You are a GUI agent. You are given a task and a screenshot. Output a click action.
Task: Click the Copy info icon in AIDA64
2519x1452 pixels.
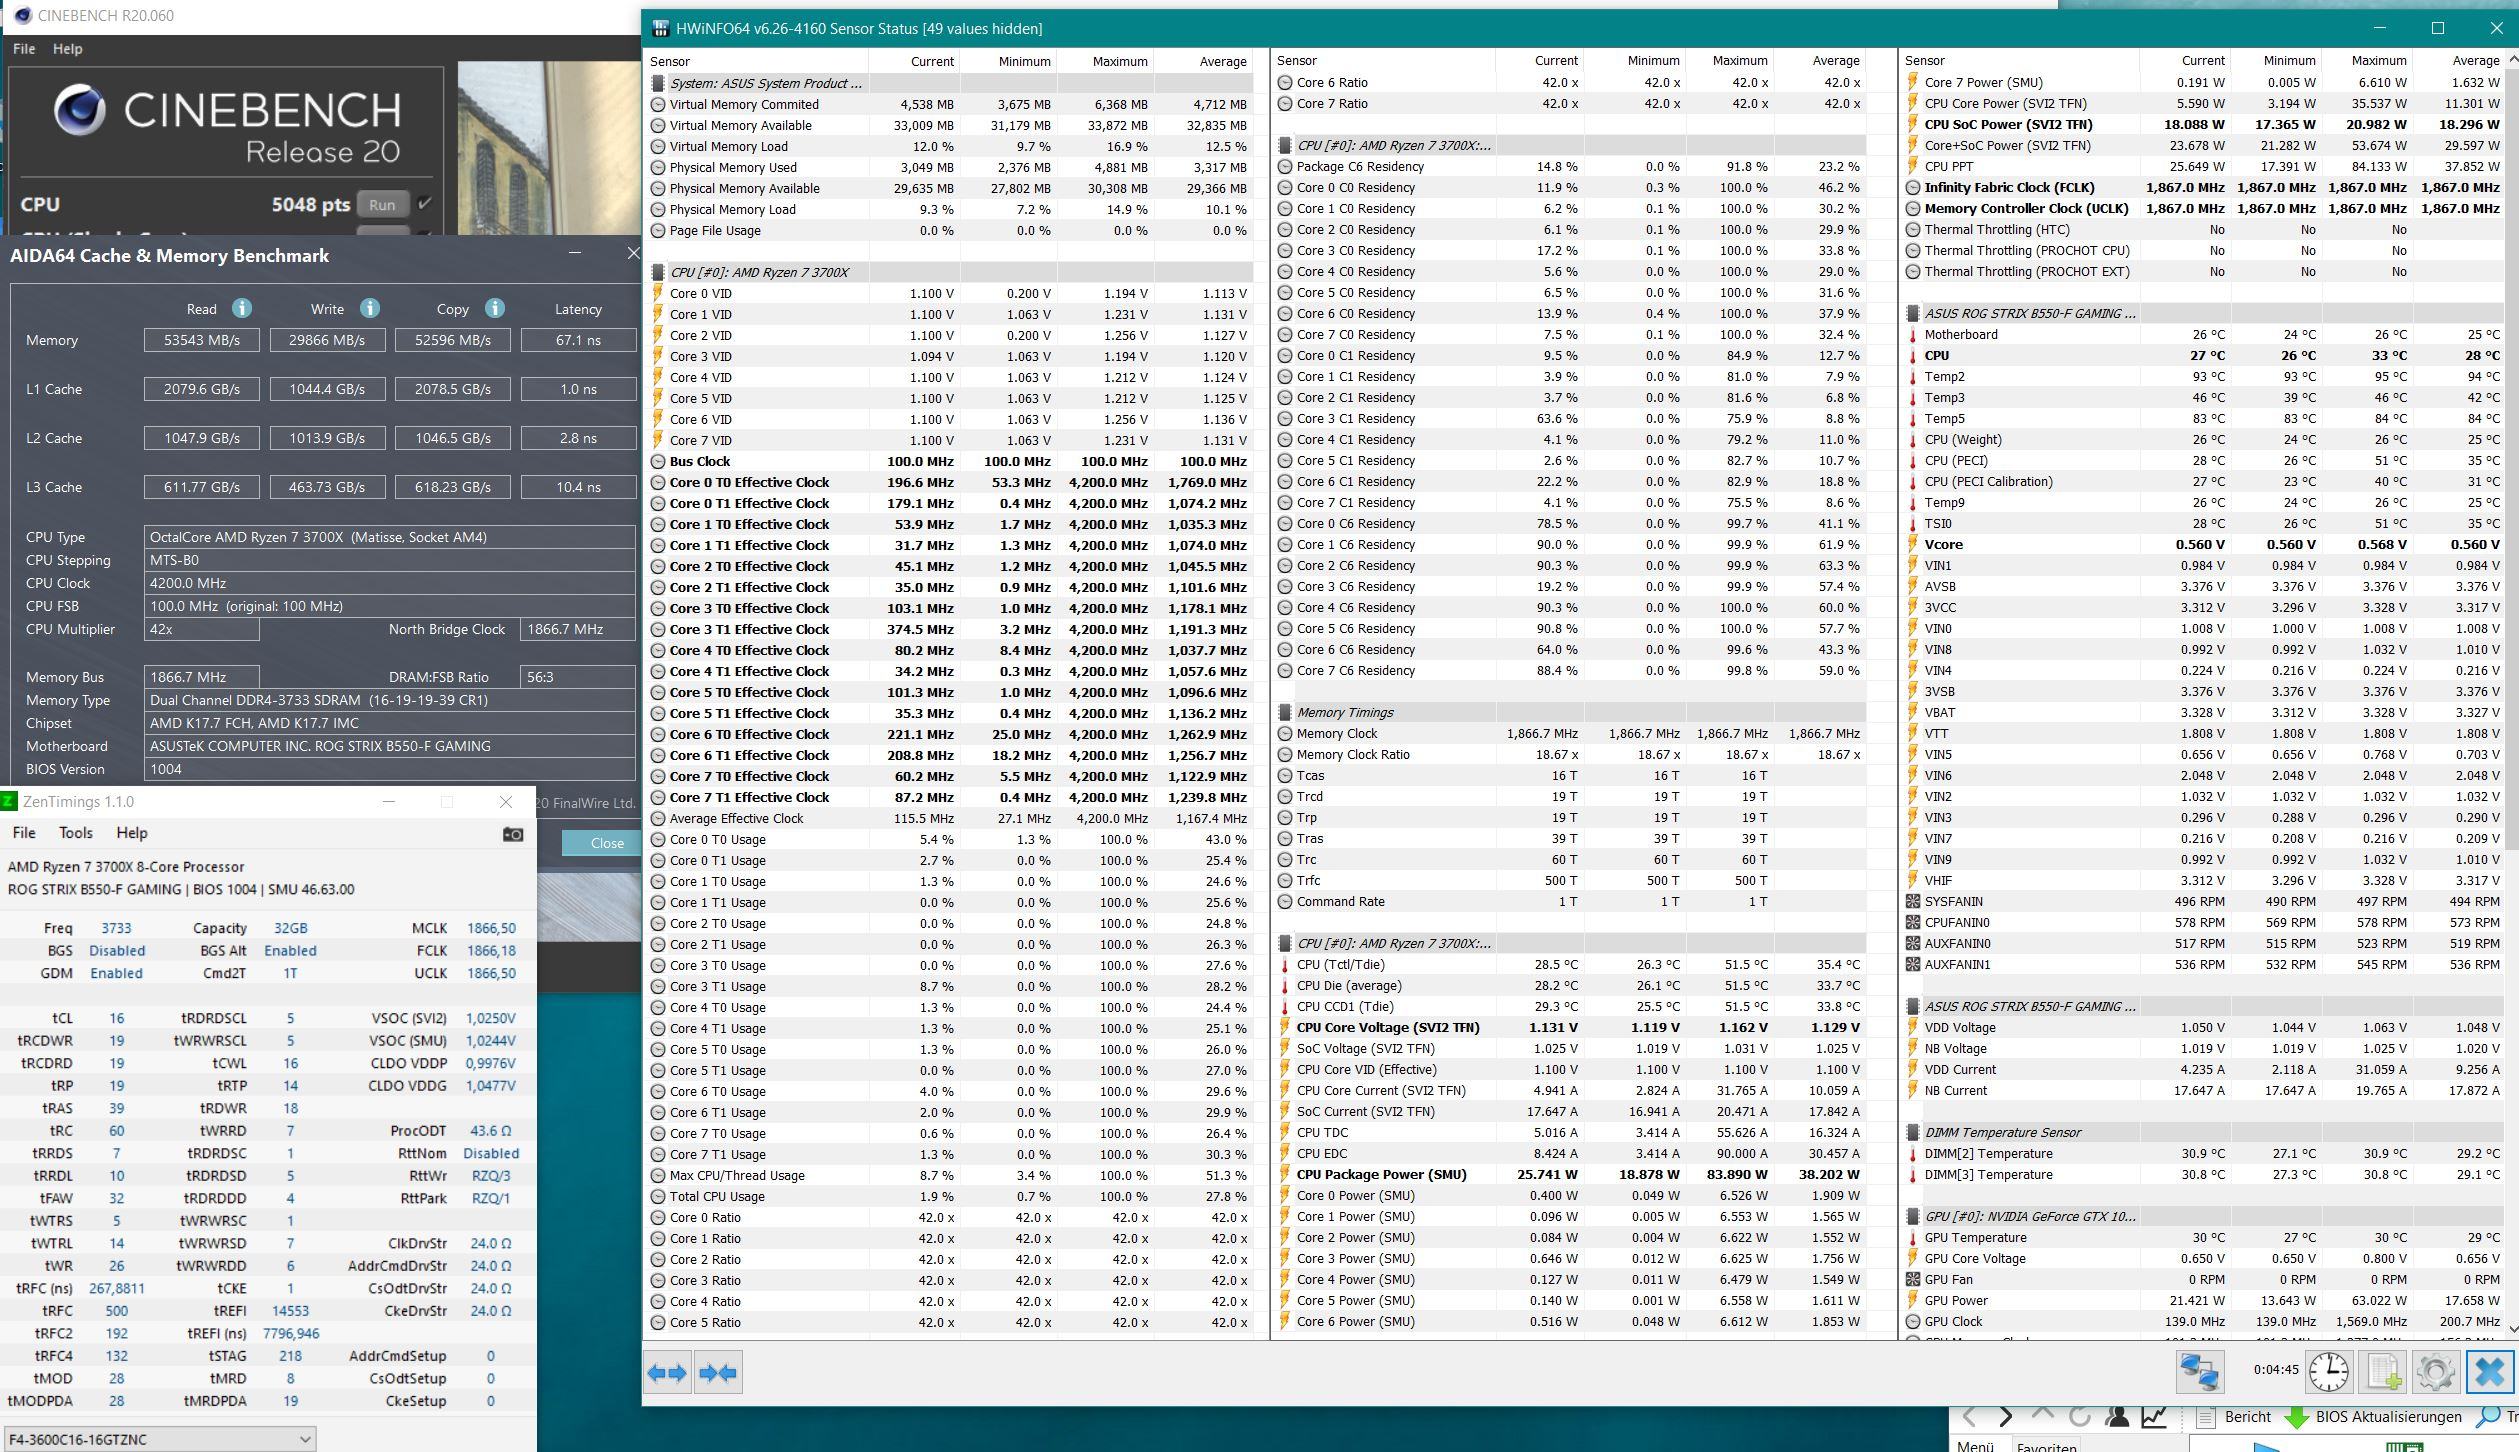[x=495, y=308]
